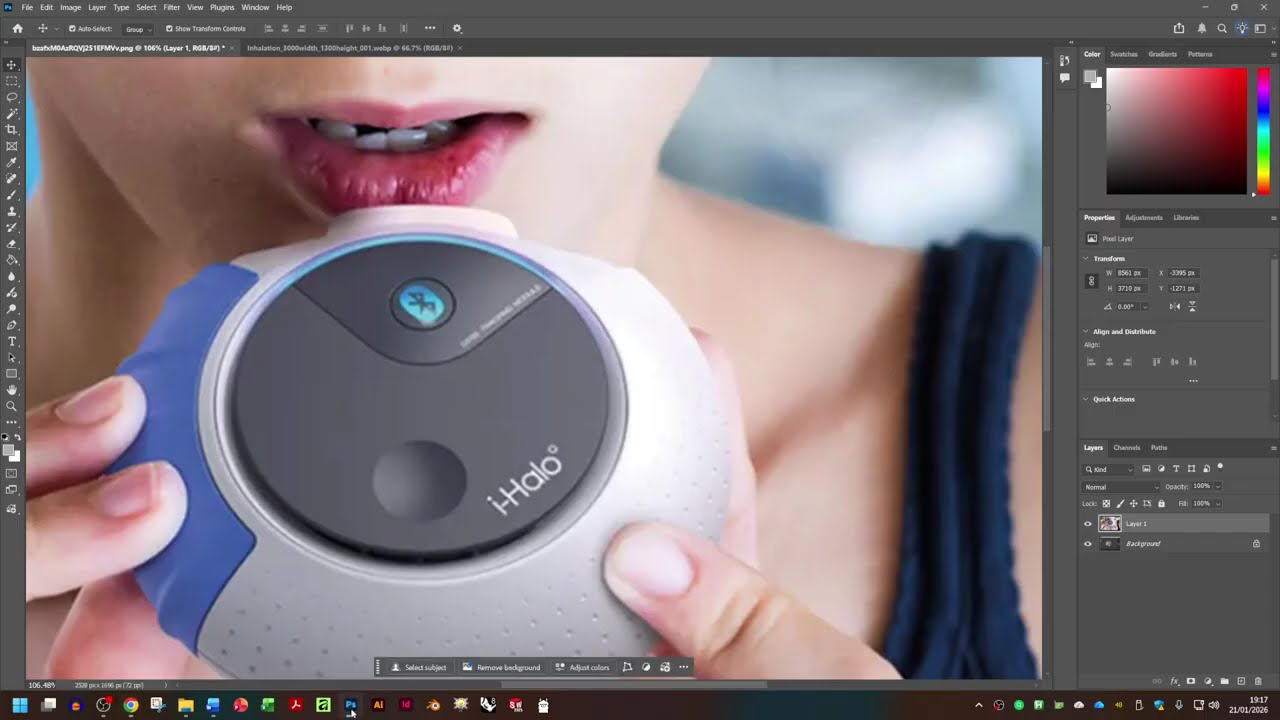Viewport: 1280px width, 720px height.
Task: Toggle the layer filter on/off switch
Action: 1220,467
